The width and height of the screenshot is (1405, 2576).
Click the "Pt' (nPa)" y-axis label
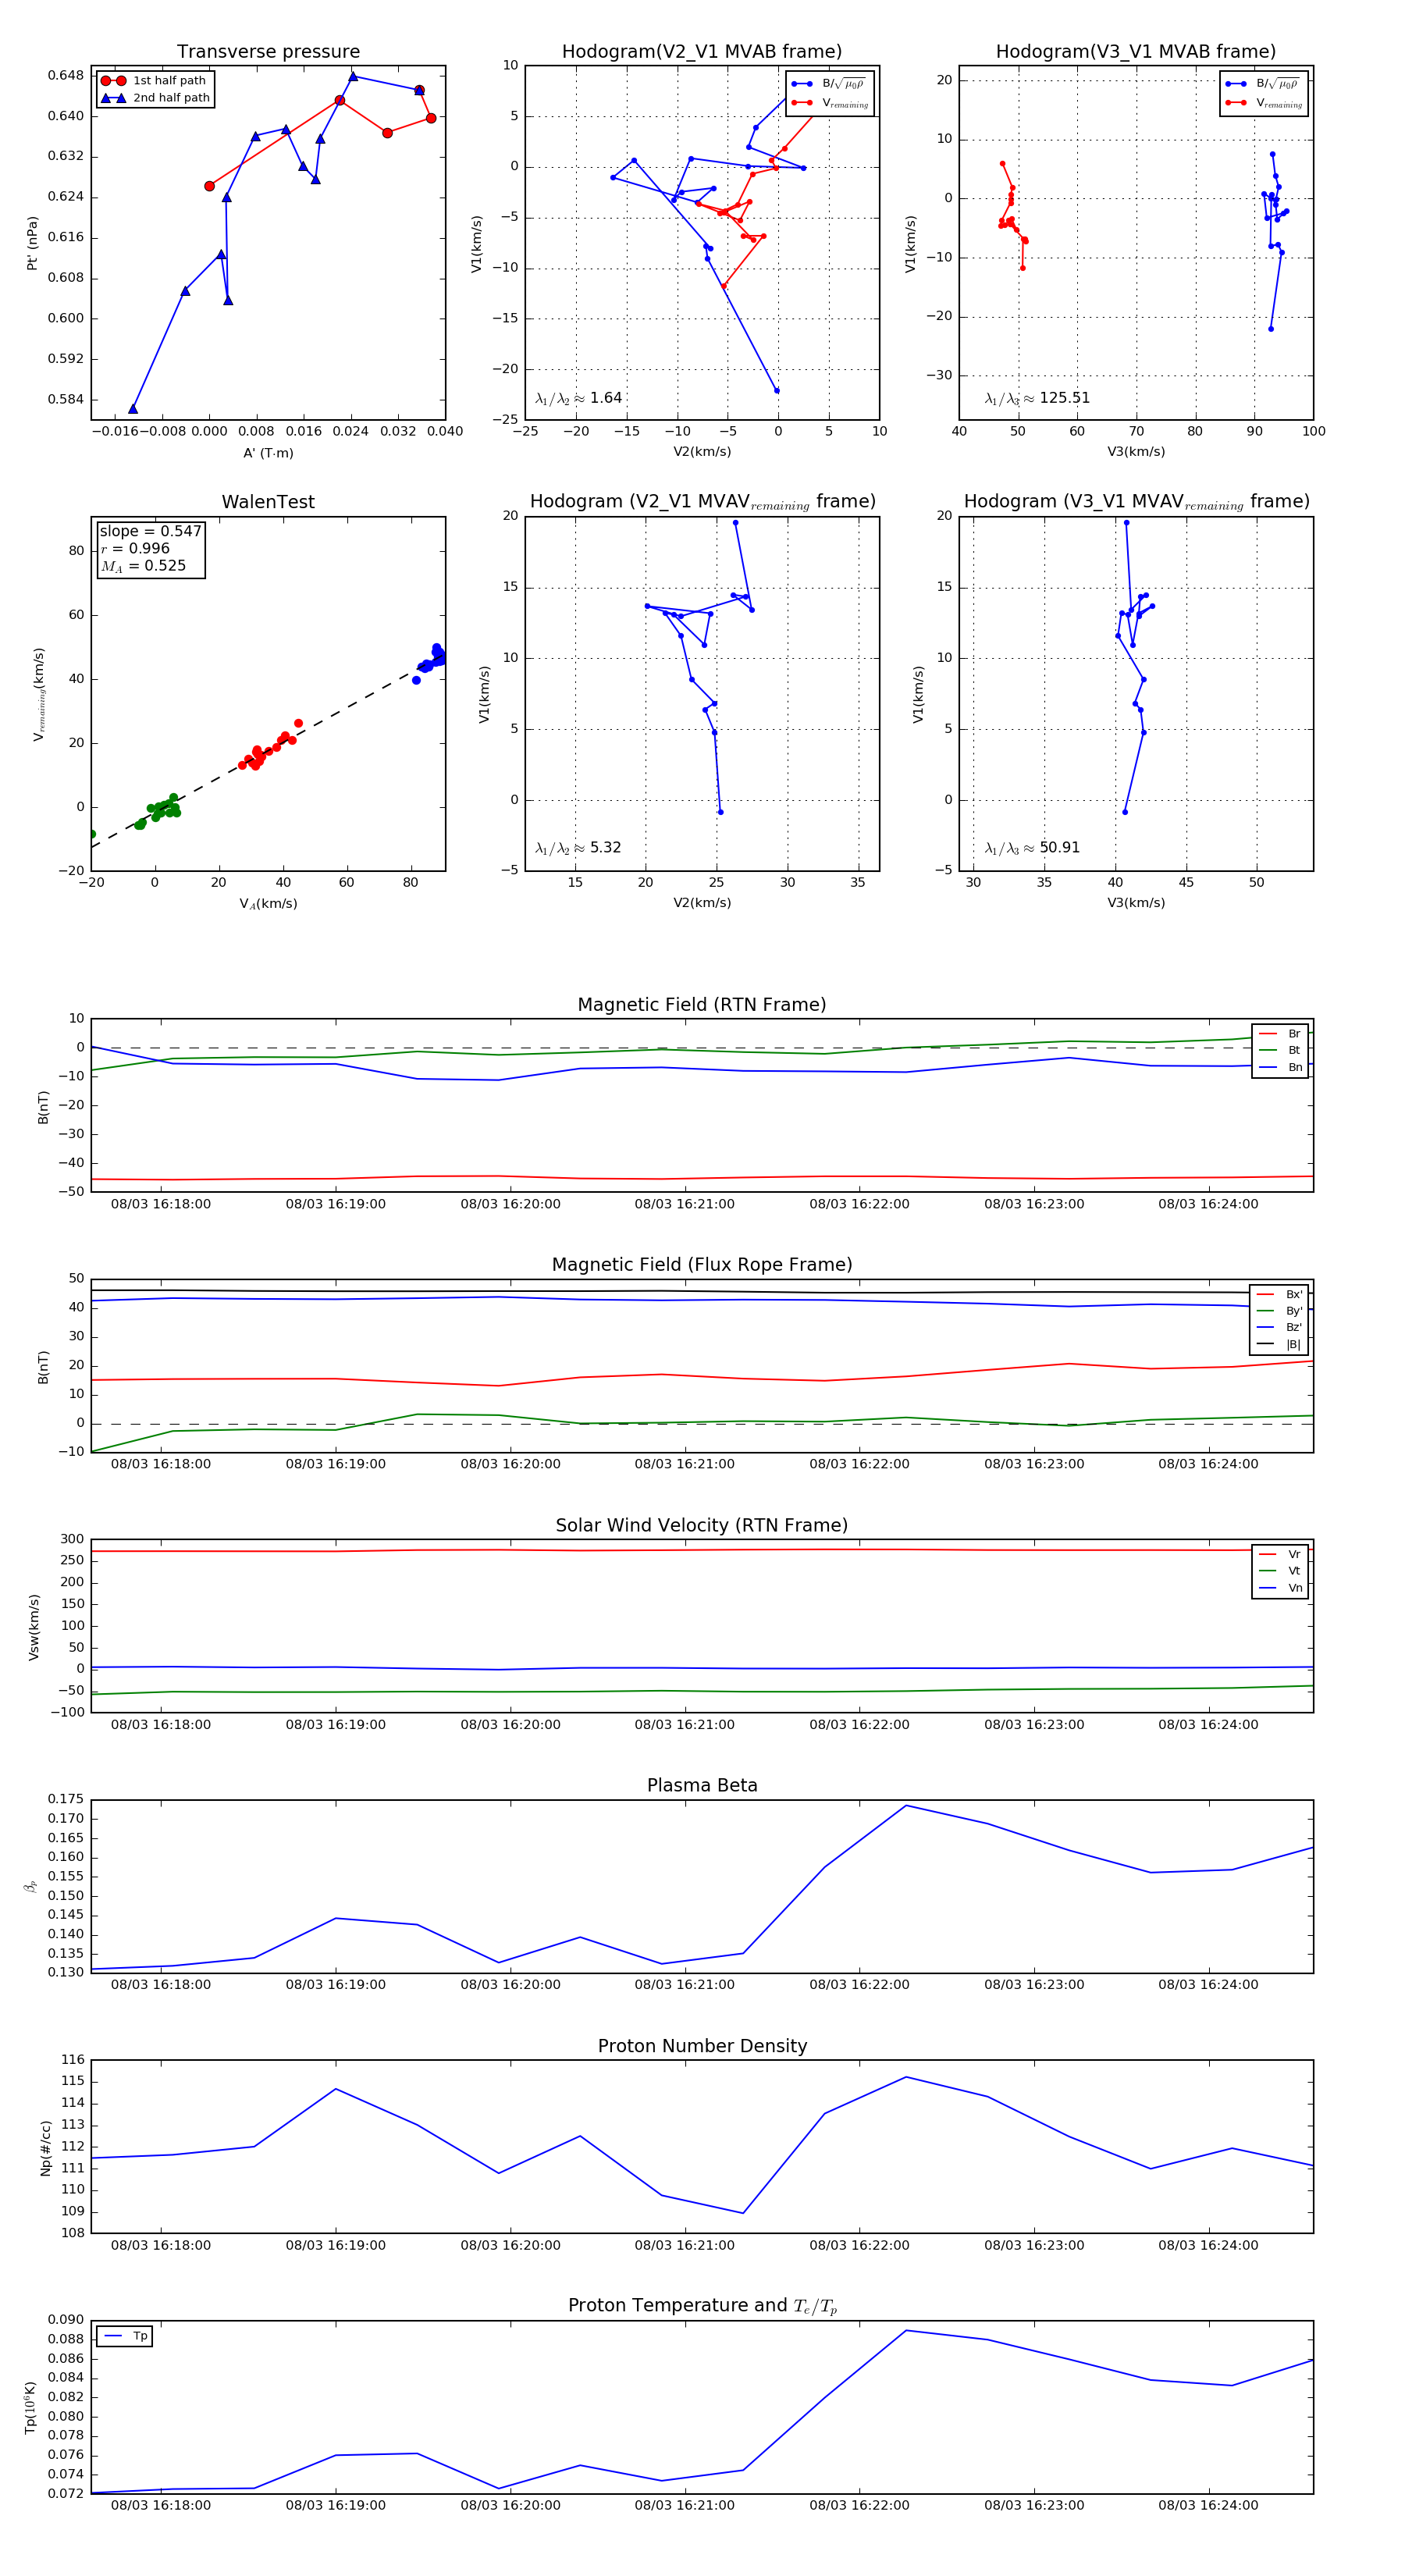33,243
